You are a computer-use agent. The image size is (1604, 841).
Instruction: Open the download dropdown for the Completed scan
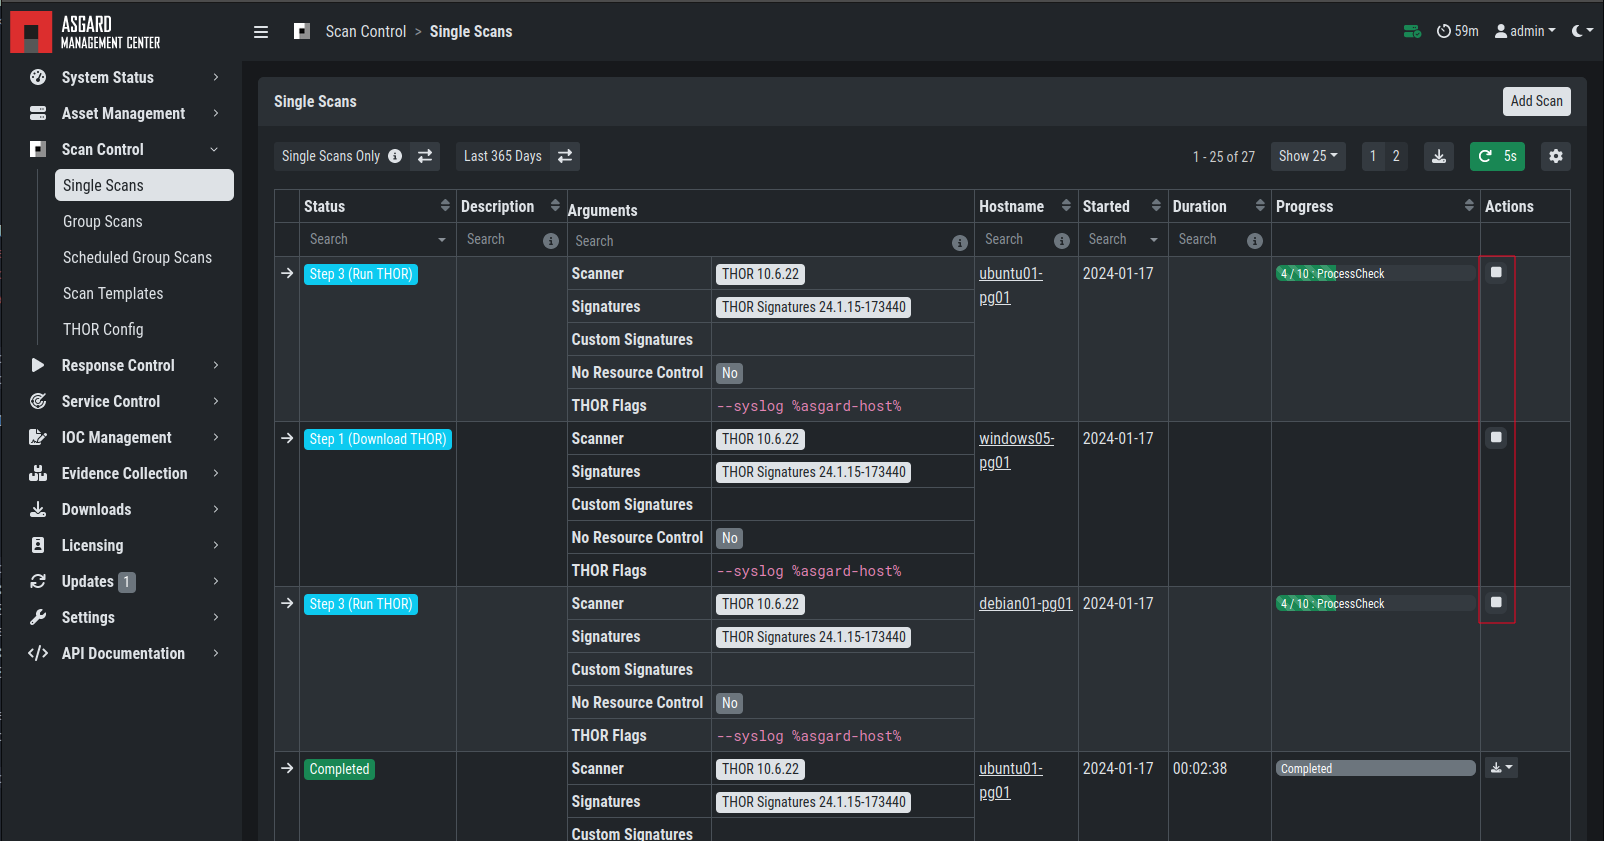click(x=1501, y=768)
